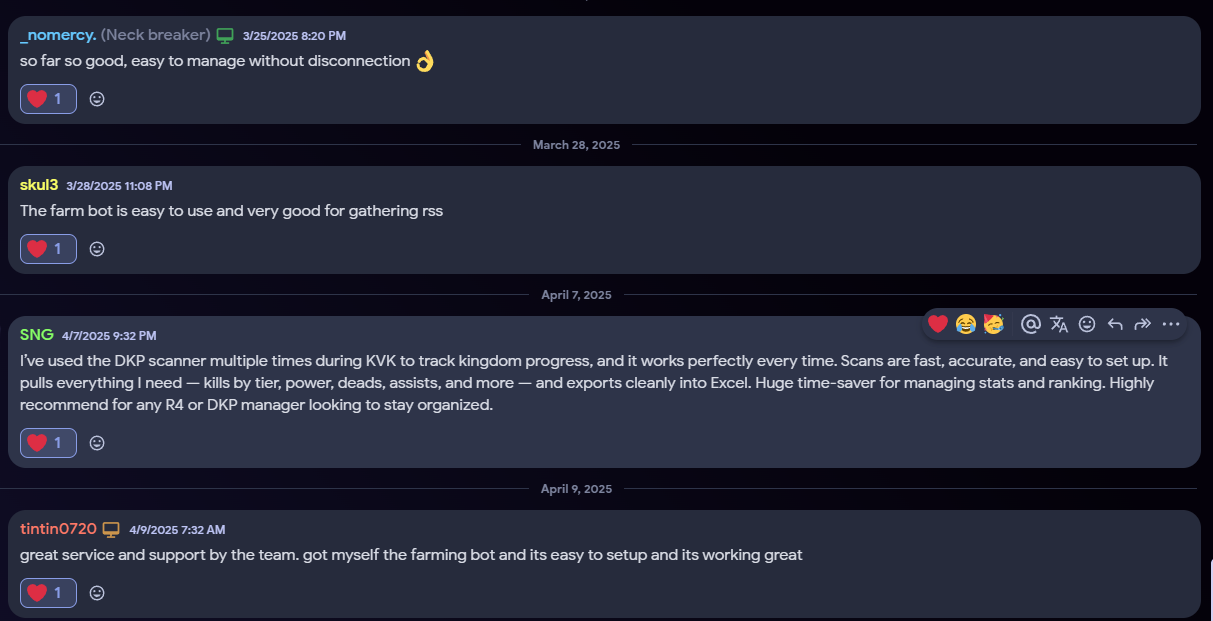This screenshot has width=1213, height=621.
Task: React with red heart in hover toolbar
Action: point(937,324)
